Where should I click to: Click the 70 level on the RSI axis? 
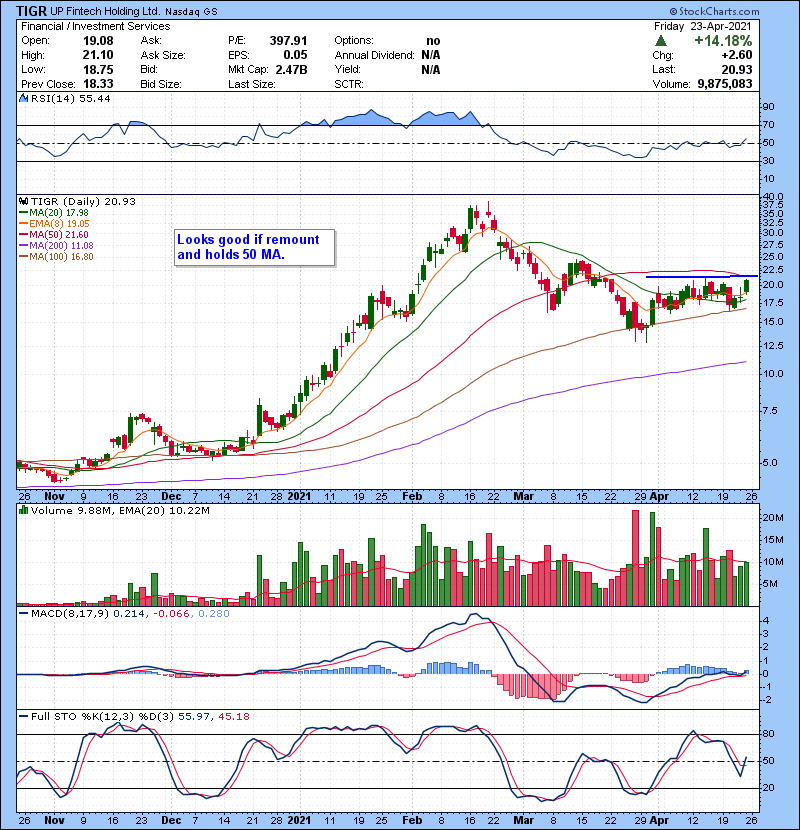point(768,125)
